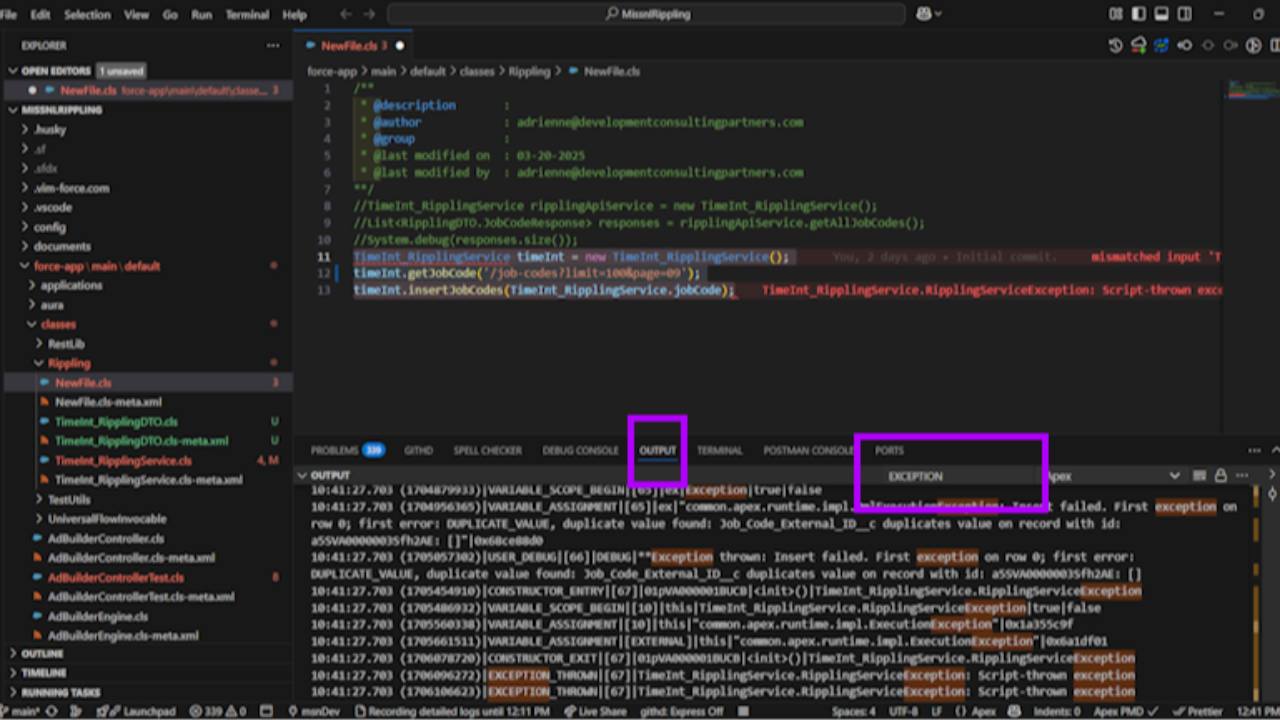Viewport: 1280px width, 720px height.
Task: Expand the TestUtils folder
Action: click(x=68, y=499)
